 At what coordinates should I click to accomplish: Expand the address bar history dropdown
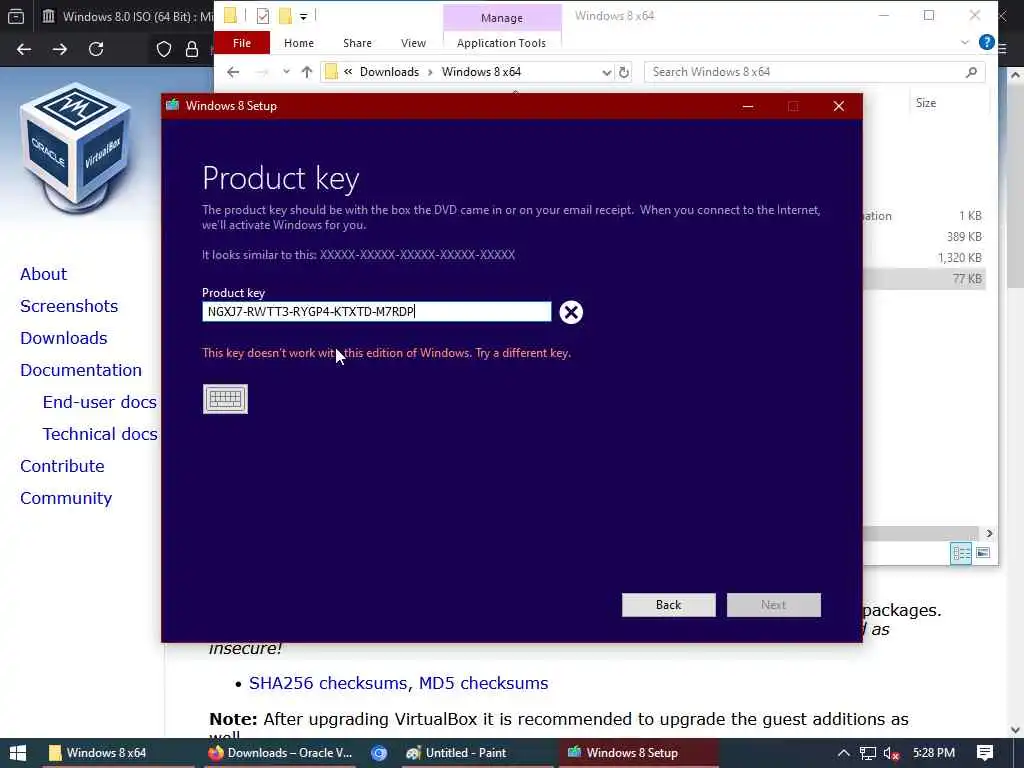click(x=607, y=72)
